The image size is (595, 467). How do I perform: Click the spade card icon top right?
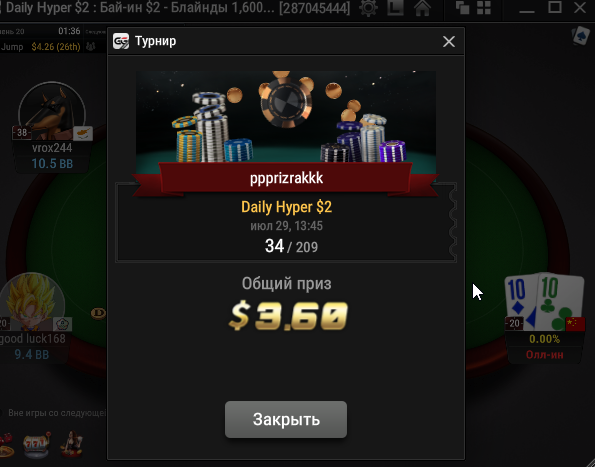click(x=581, y=36)
